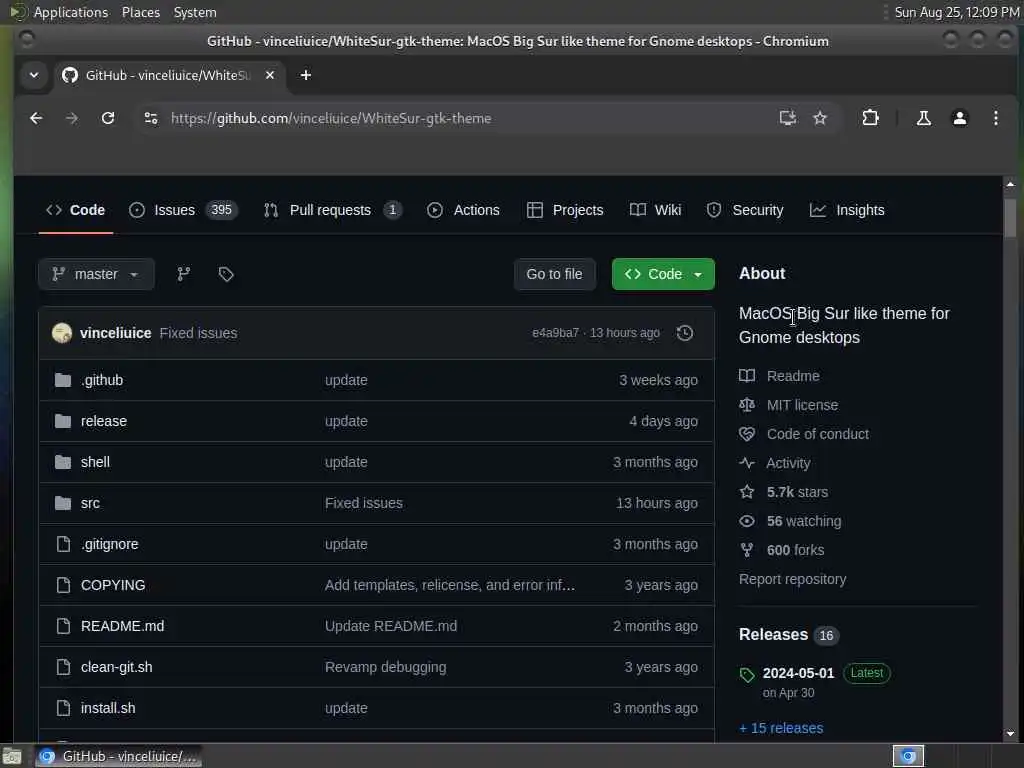Open the Wiki tab
The height and width of the screenshot is (768, 1024).
[655, 210]
